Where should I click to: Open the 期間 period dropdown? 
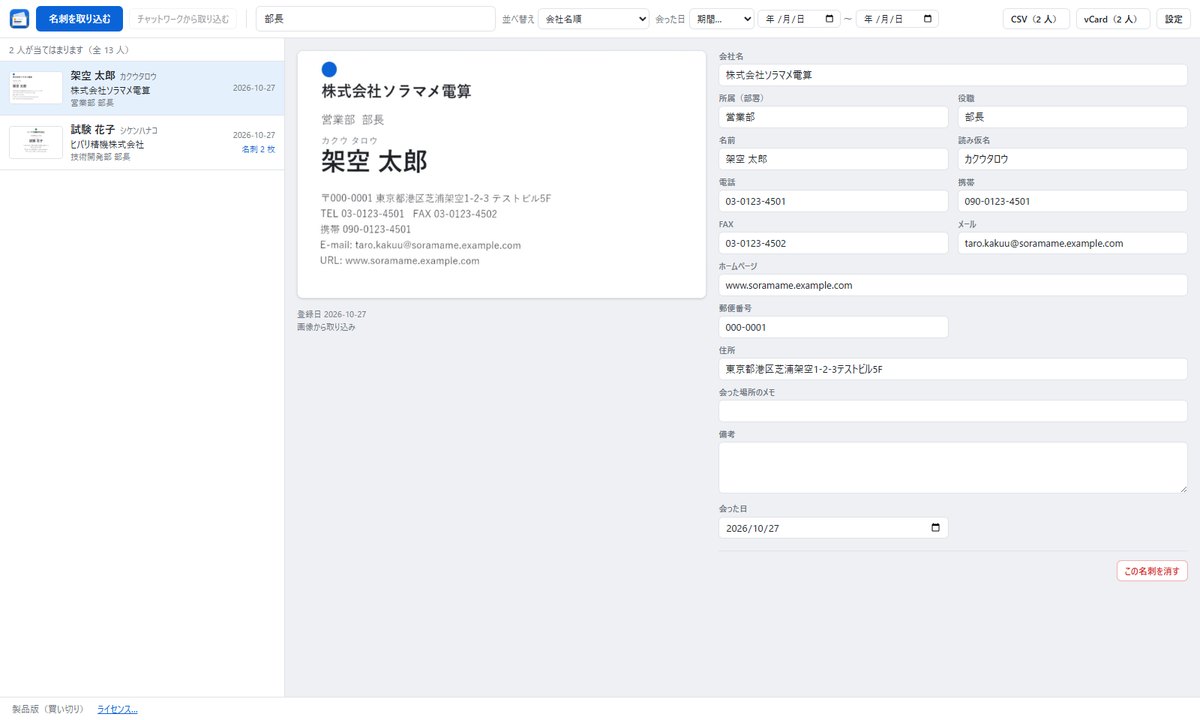coord(721,19)
